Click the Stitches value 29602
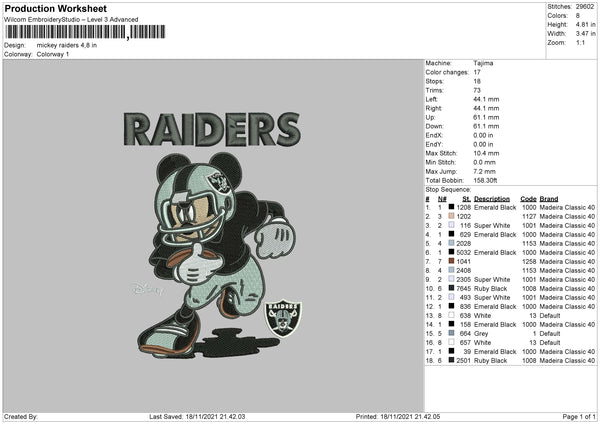 [x=585, y=7]
